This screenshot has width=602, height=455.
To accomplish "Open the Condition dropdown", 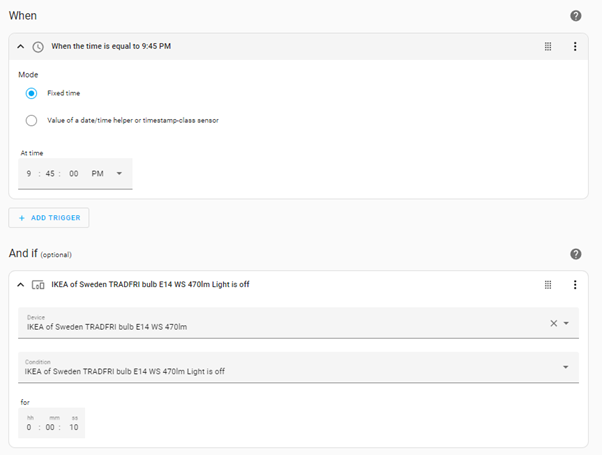I will pyautogui.click(x=566, y=367).
